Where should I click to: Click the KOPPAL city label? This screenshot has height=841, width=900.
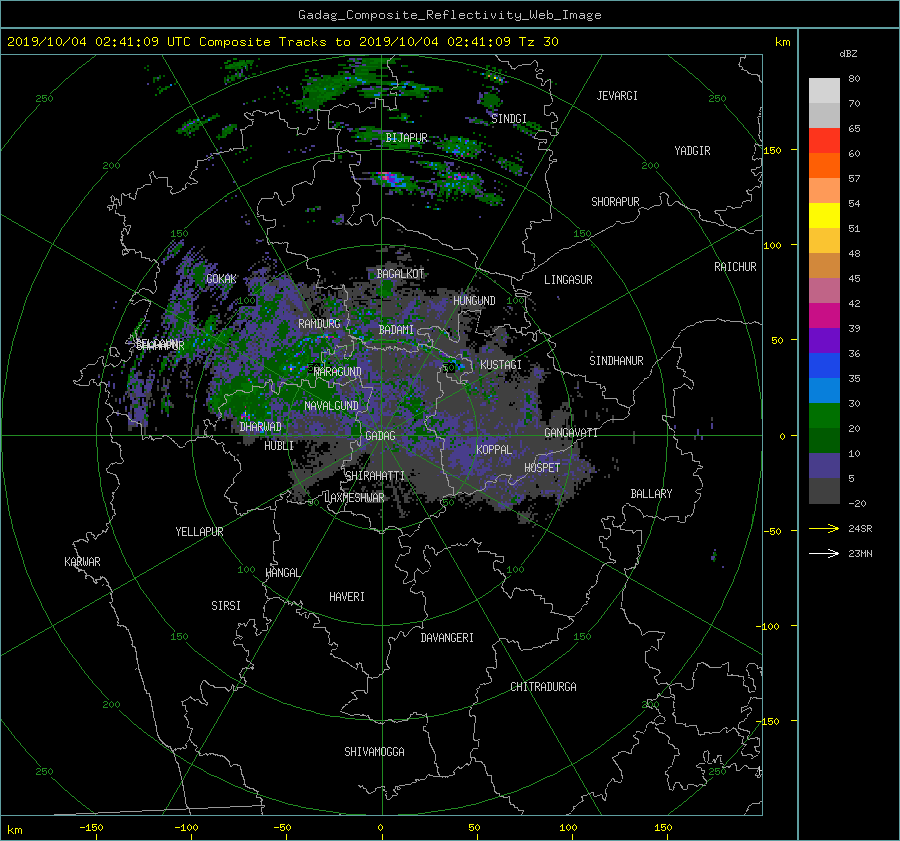(494, 450)
